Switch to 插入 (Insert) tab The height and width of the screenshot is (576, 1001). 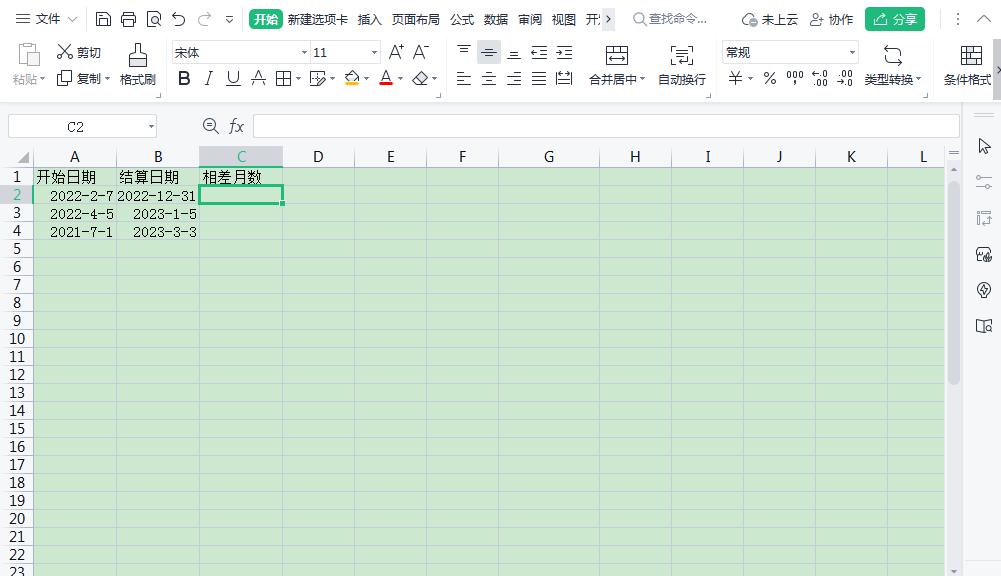(x=369, y=20)
